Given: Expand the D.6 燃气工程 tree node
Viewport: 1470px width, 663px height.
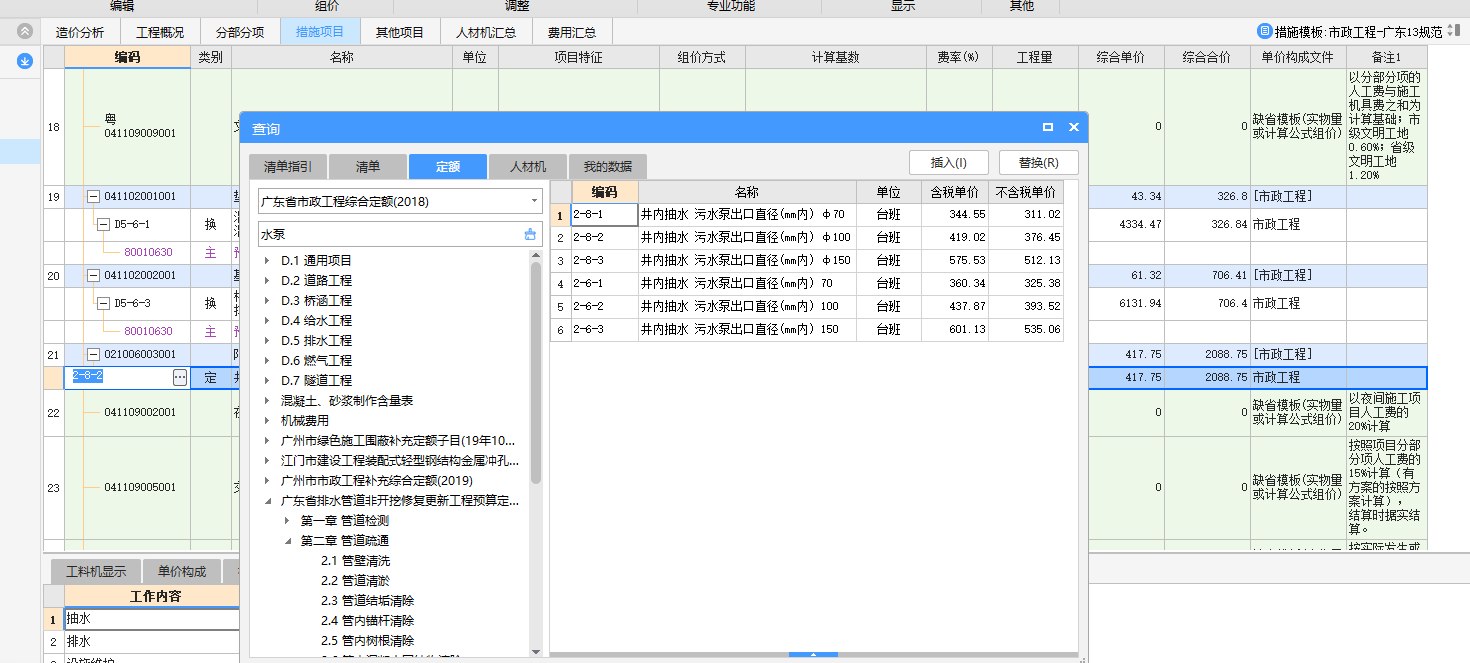Looking at the screenshot, I should coord(267,360).
